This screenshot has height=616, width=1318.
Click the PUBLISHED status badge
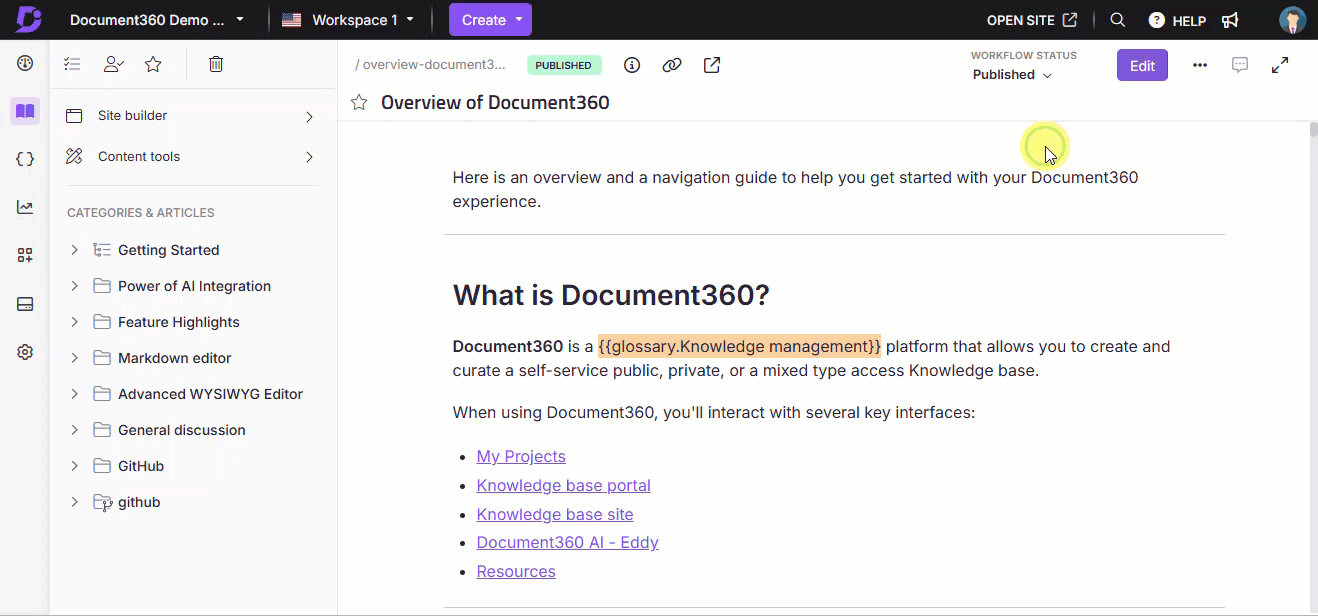(x=564, y=65)
